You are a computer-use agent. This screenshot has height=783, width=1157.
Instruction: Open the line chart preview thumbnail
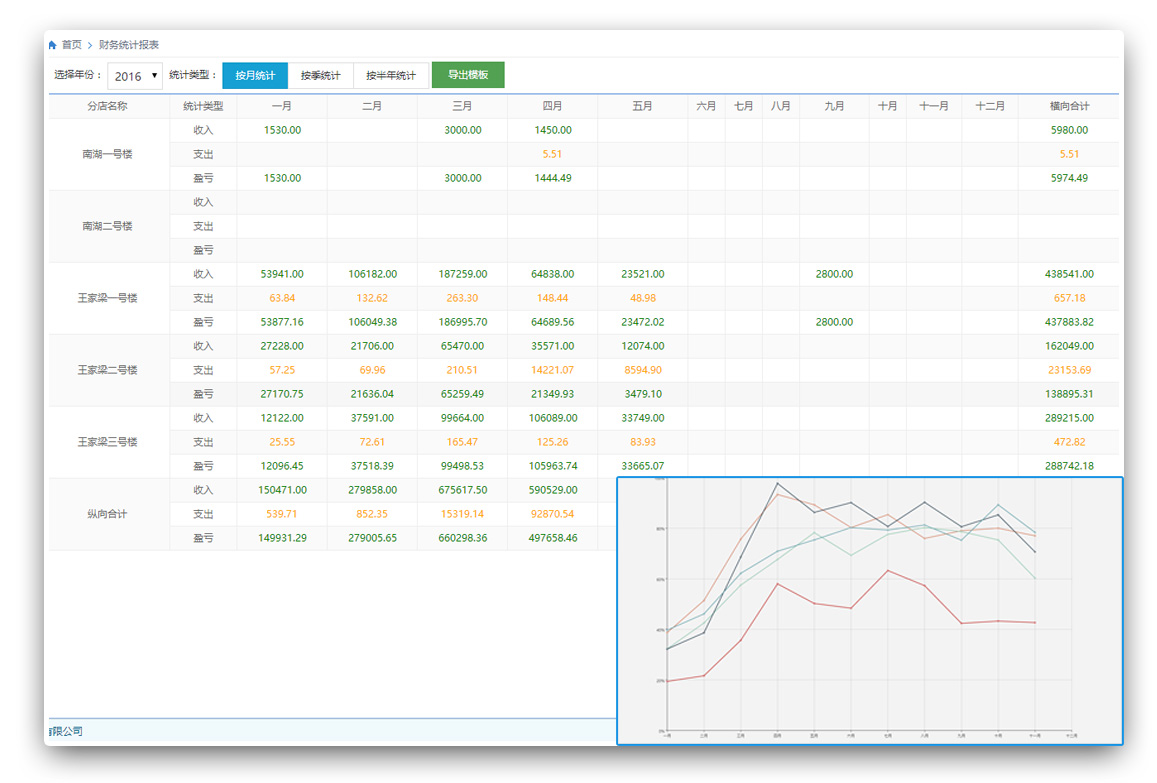869,610
